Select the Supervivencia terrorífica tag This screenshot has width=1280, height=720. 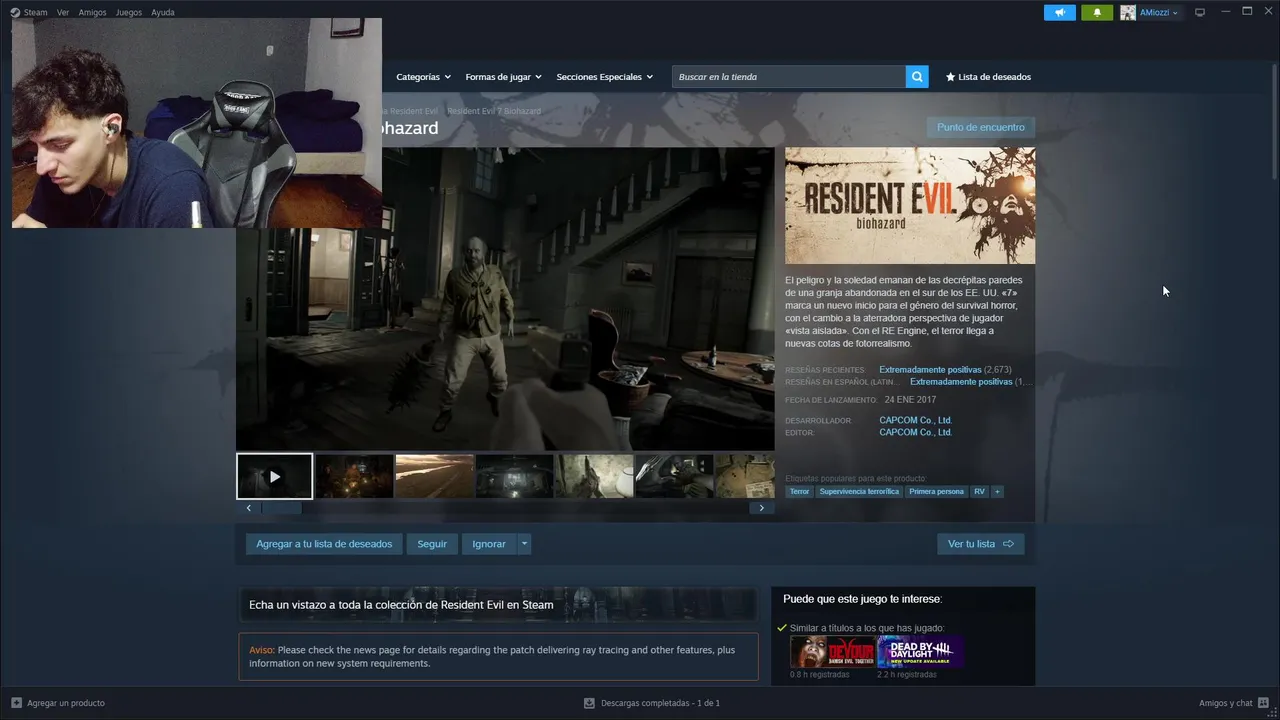[x=859, y=492]
